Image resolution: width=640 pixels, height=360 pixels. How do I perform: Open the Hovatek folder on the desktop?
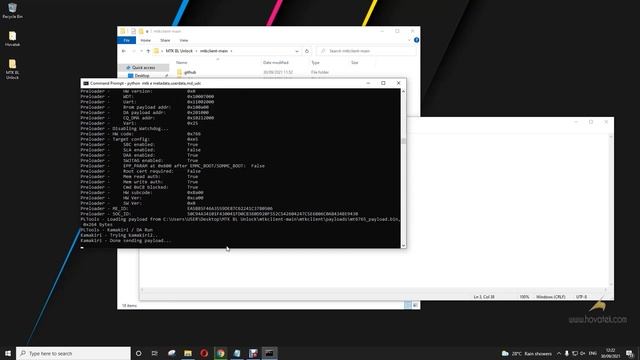pyautogui.click(x=12, y=39)
